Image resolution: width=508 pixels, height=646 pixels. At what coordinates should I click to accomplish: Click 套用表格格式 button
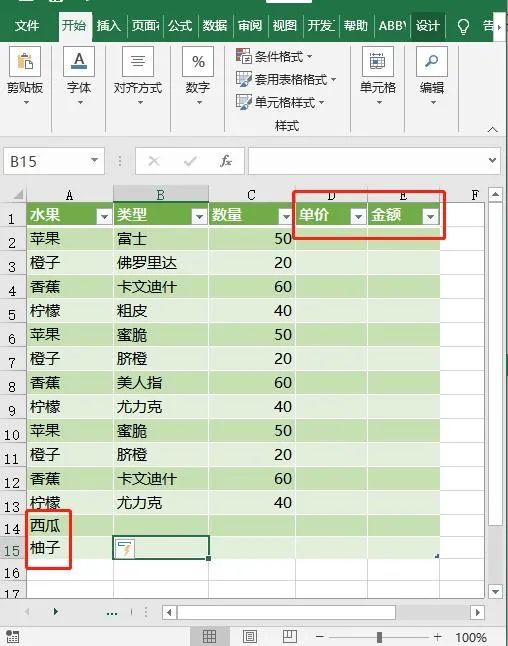point(286,79)
